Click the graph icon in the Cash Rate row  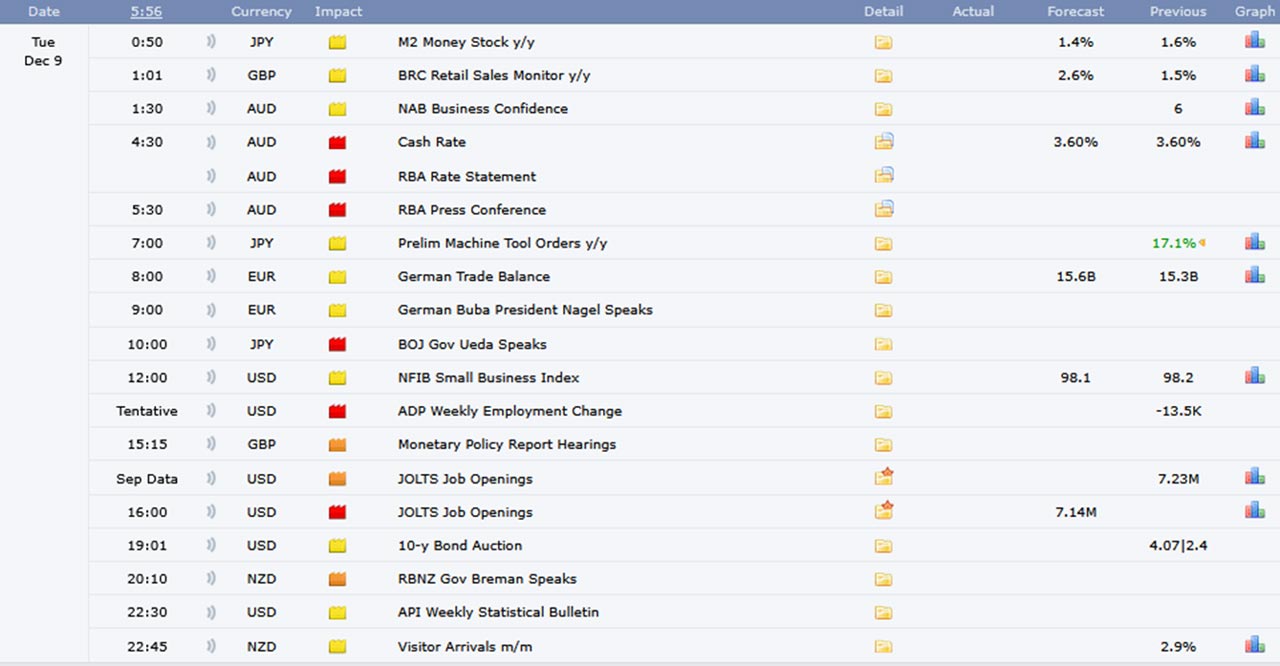point(1254,141)
